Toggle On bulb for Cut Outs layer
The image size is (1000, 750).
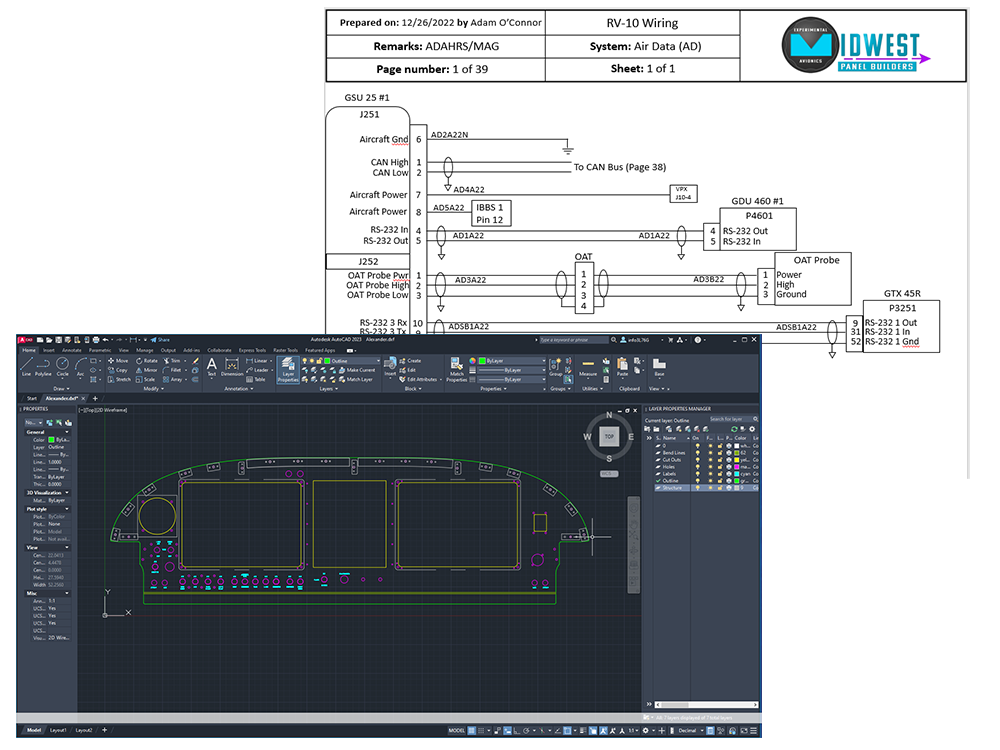point(697,460)
